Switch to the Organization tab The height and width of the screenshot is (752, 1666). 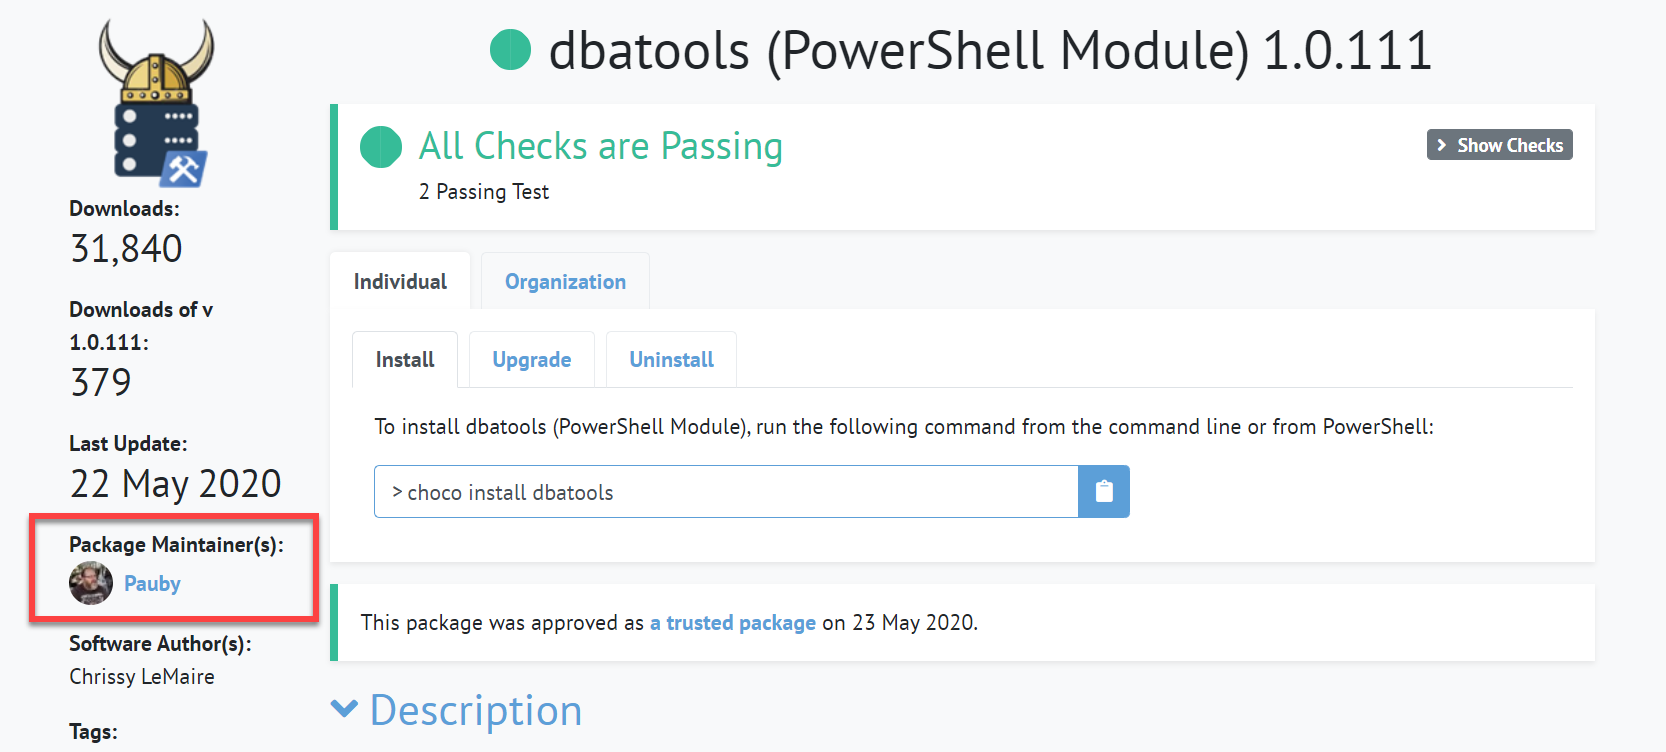coord(564,281)
